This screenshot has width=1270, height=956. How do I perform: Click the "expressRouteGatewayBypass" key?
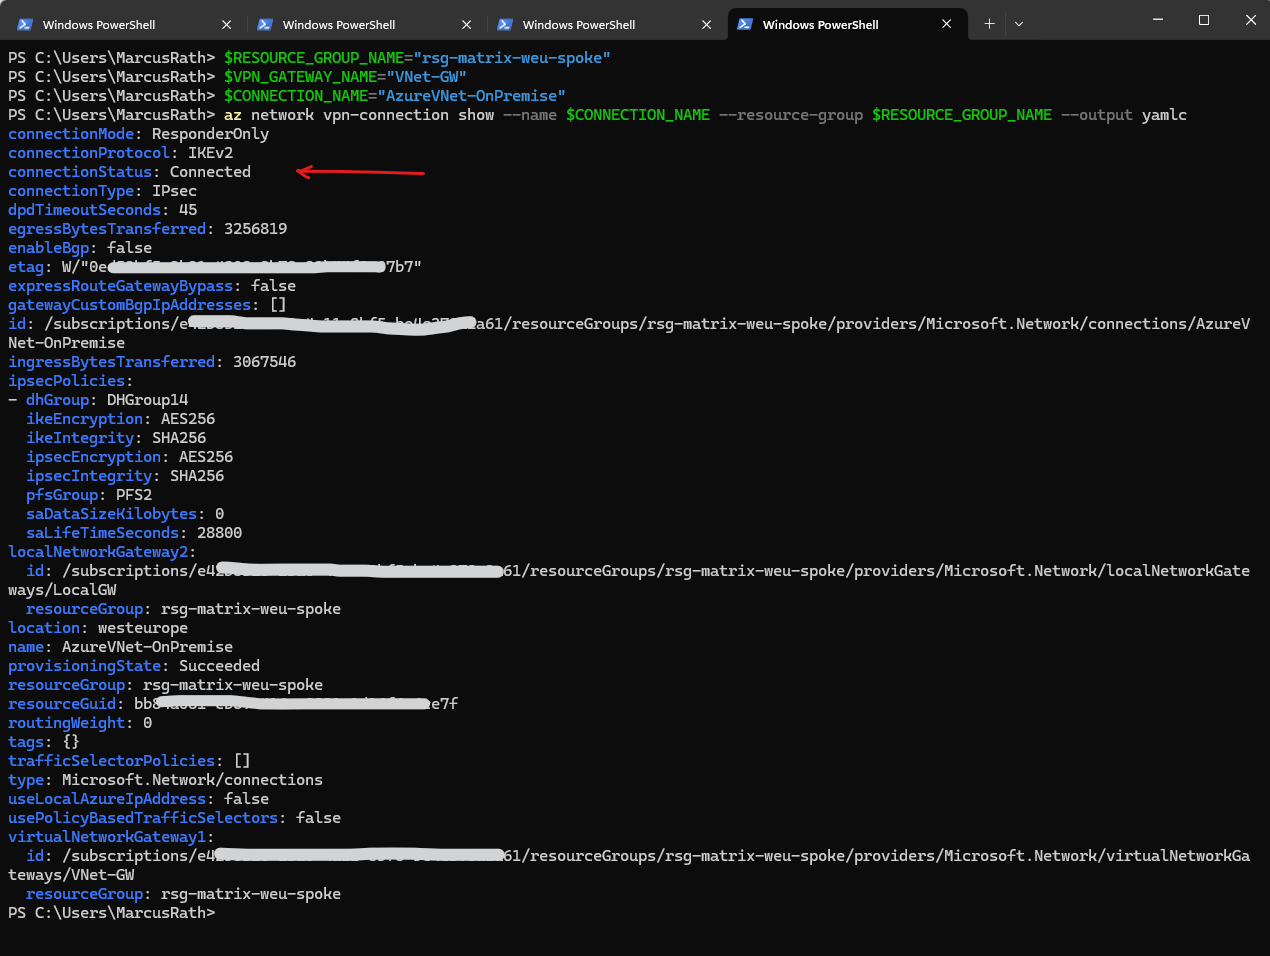[120, 286]
